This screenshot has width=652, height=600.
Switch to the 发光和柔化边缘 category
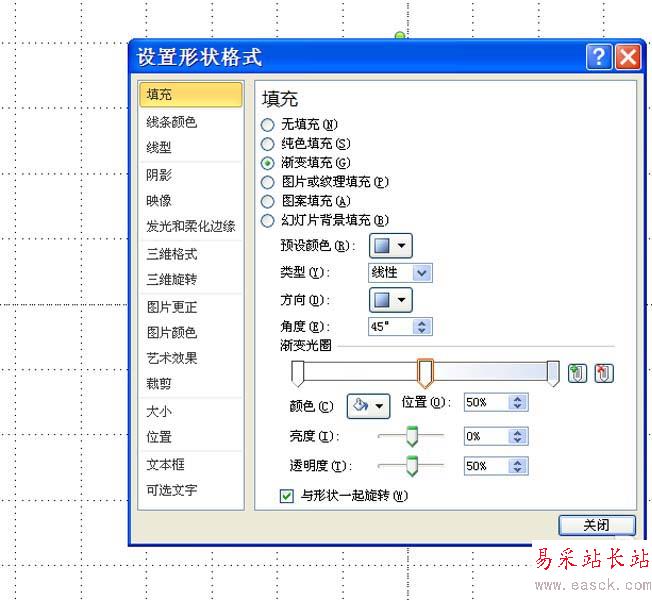coord(191,226)
